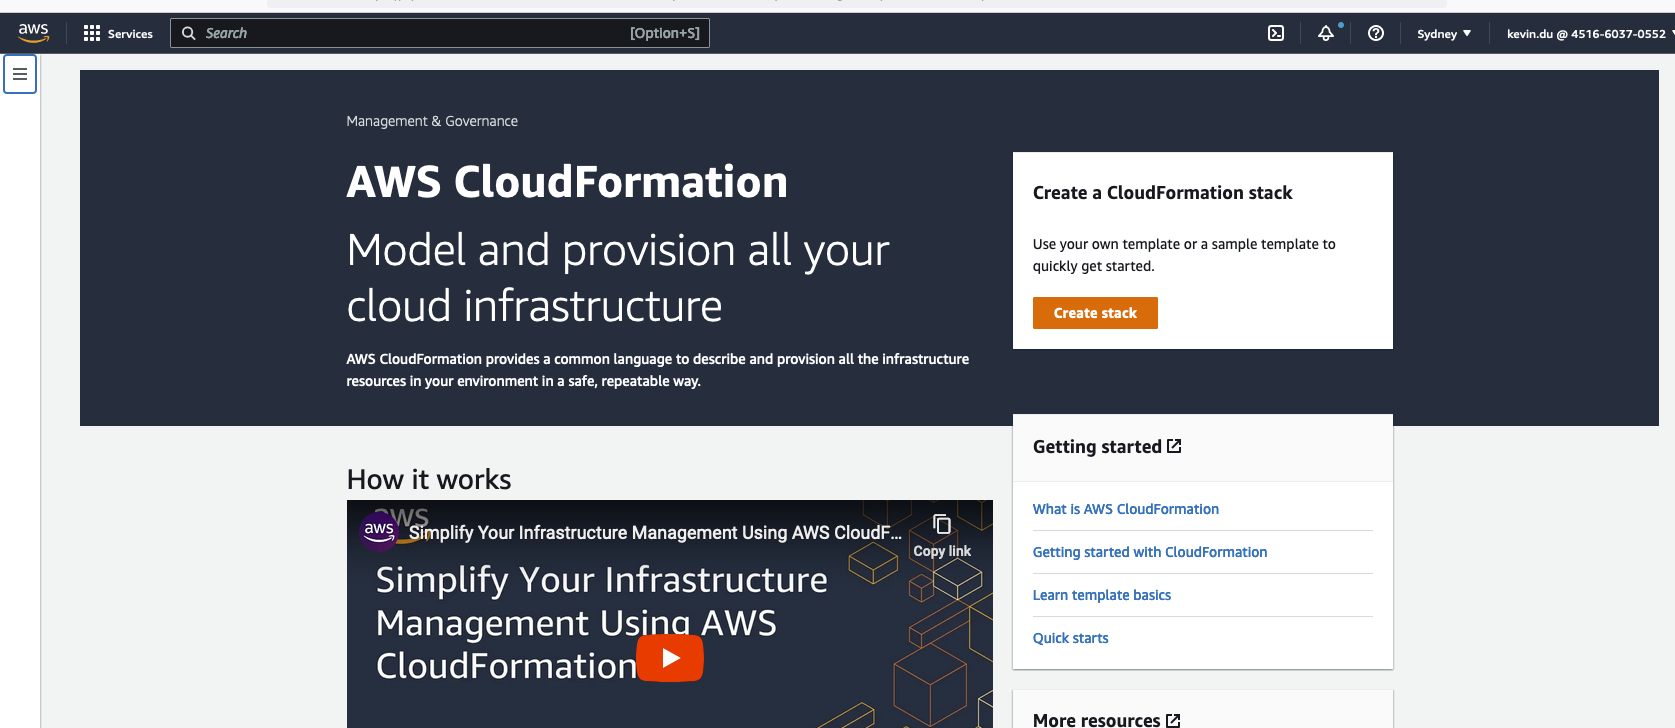Image resolution: width=1675 pixels, height=728 pixels.
Task: Click the Copy link icon on the video
Action: [942, 525]
